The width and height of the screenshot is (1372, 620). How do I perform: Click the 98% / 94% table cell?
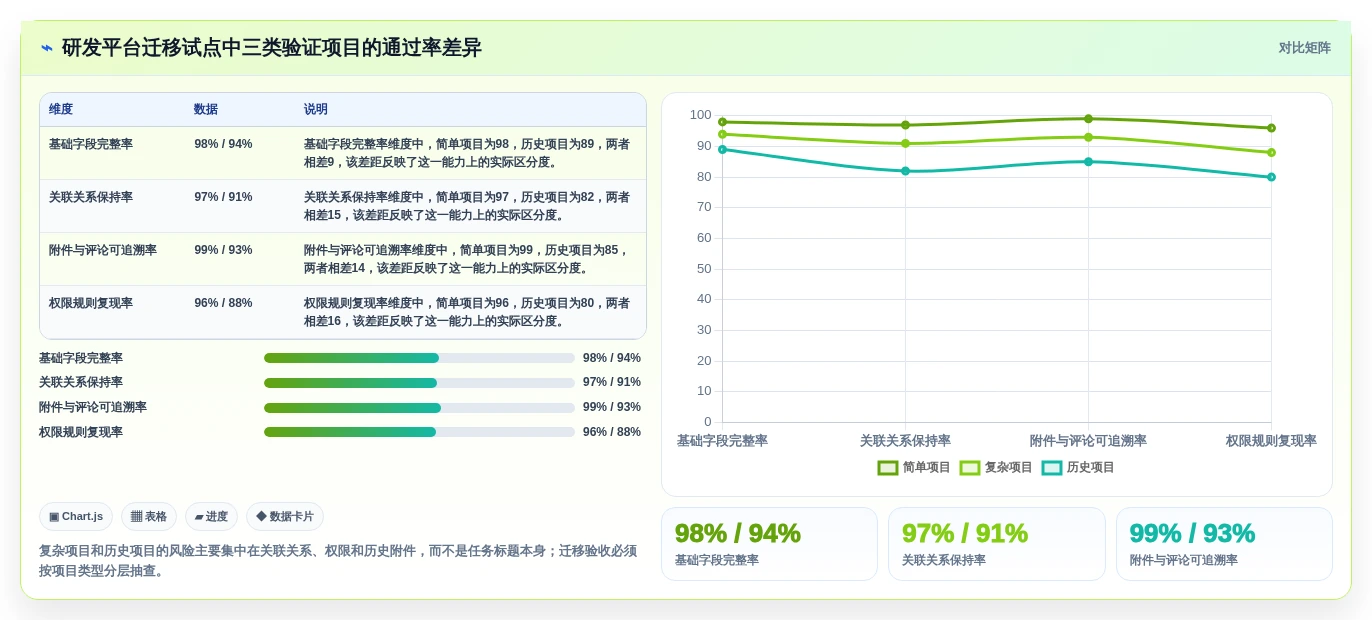click(x=223, y=144)
